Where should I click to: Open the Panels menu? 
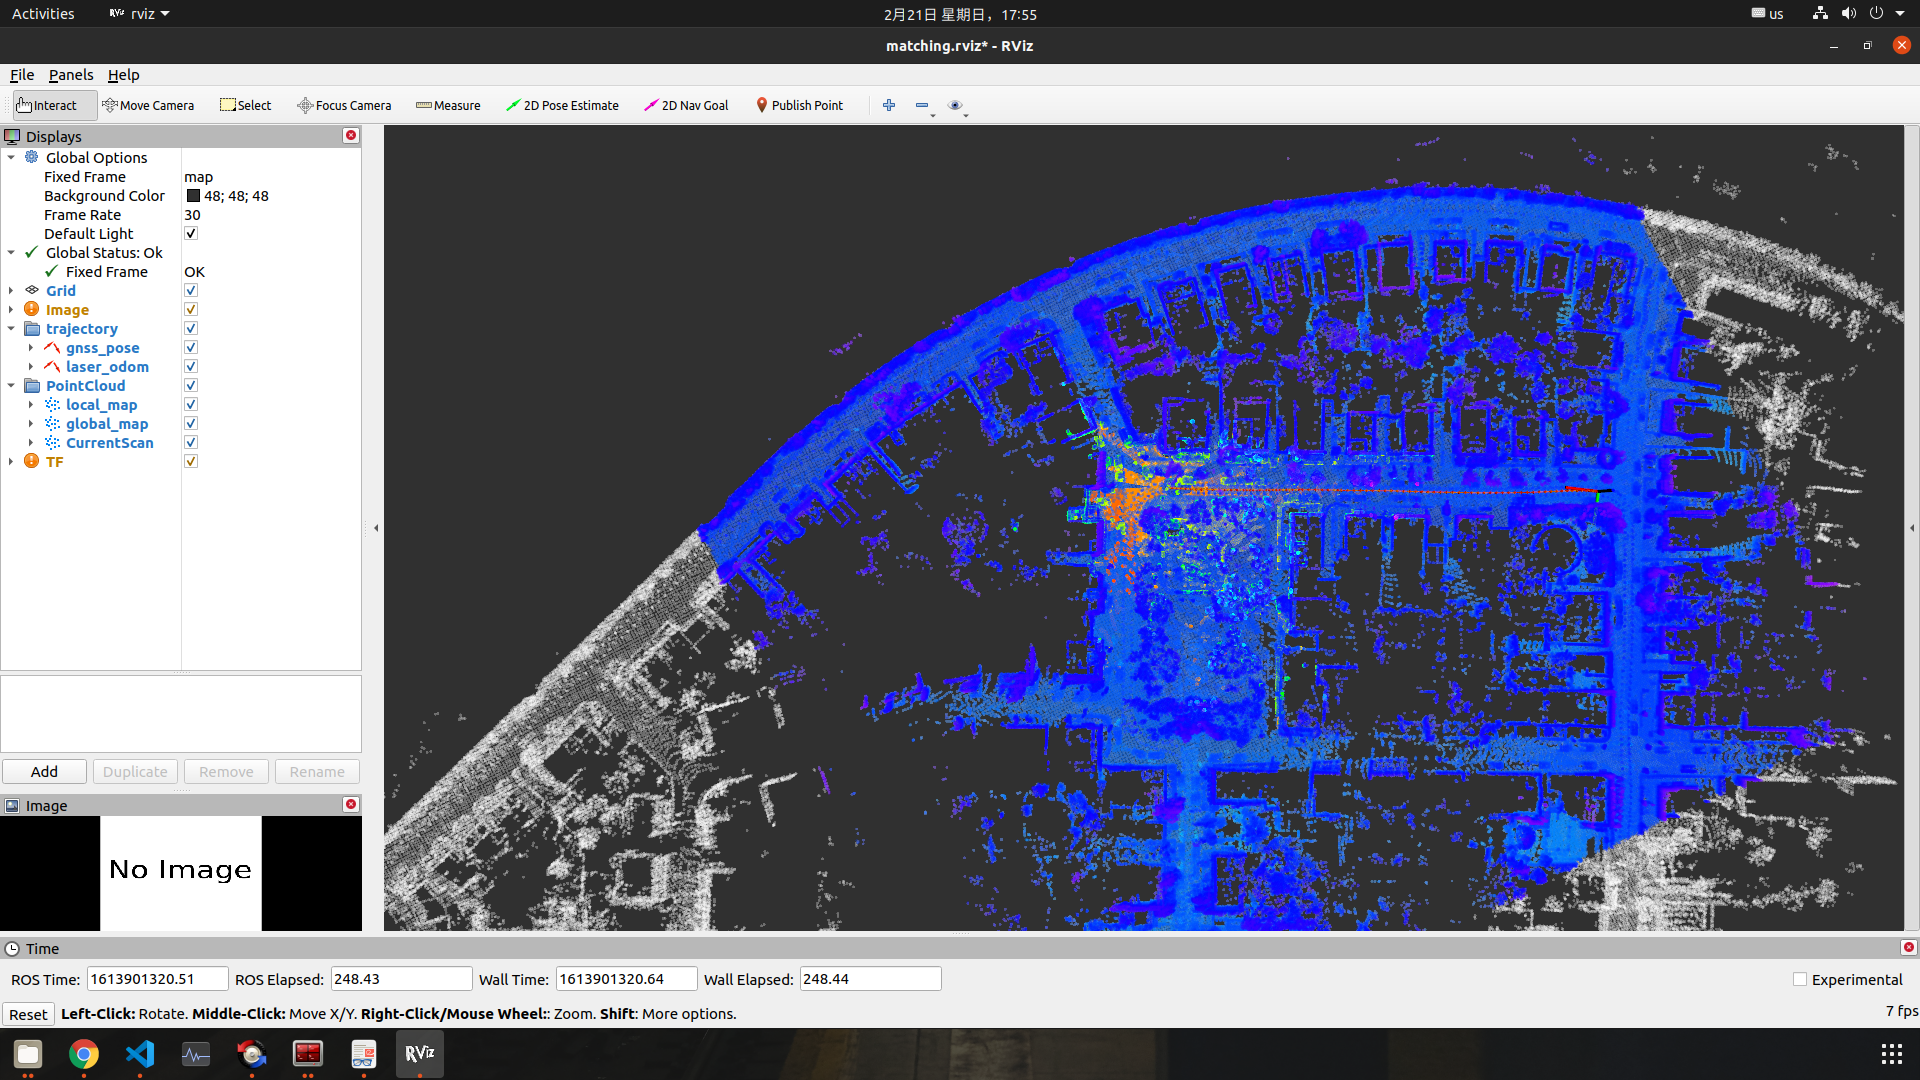[x=71, y=75]
